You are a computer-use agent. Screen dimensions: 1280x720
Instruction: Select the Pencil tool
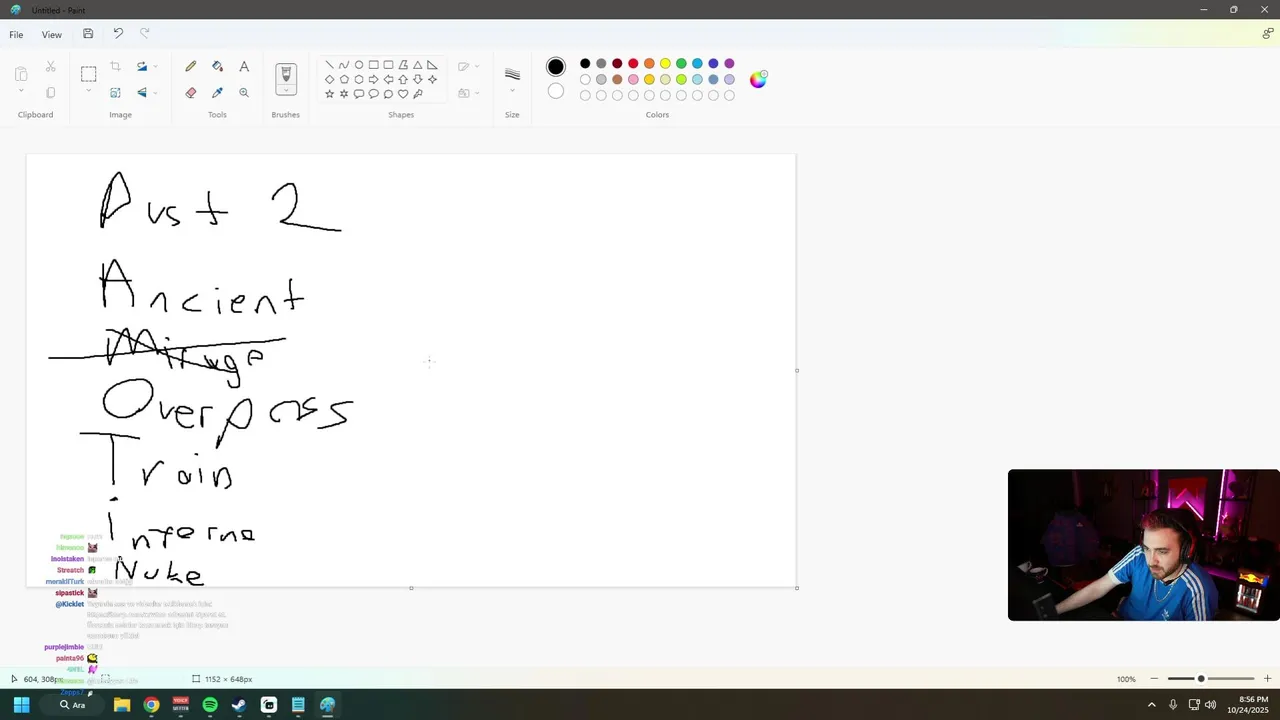pos(191,67)
